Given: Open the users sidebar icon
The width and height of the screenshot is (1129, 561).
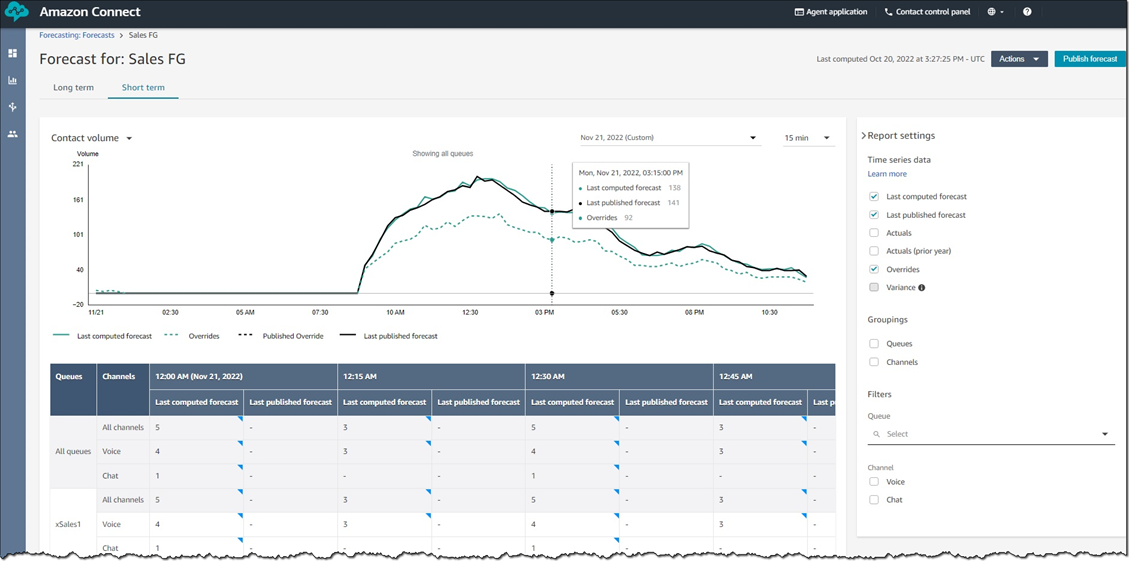Looking at the screenshot, I should (x=12, y=134).
